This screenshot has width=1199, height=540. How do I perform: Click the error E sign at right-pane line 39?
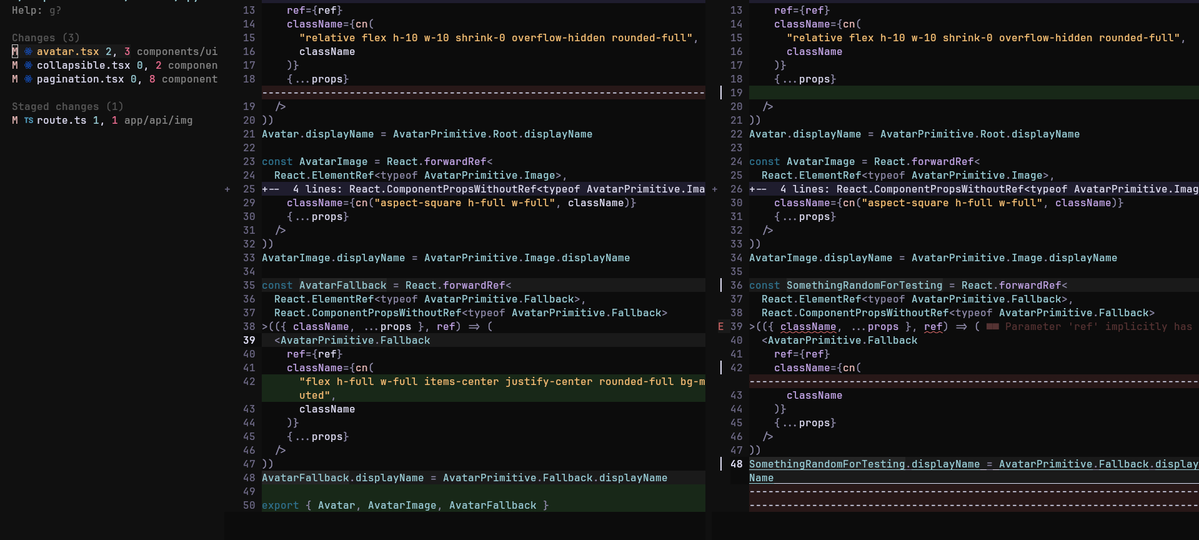720,327
